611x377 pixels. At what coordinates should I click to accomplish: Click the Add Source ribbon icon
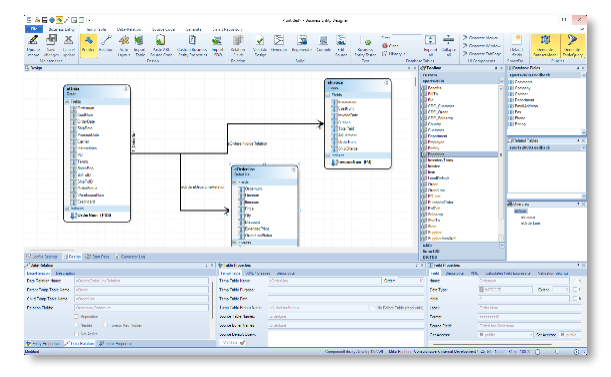tap(341, 40)
